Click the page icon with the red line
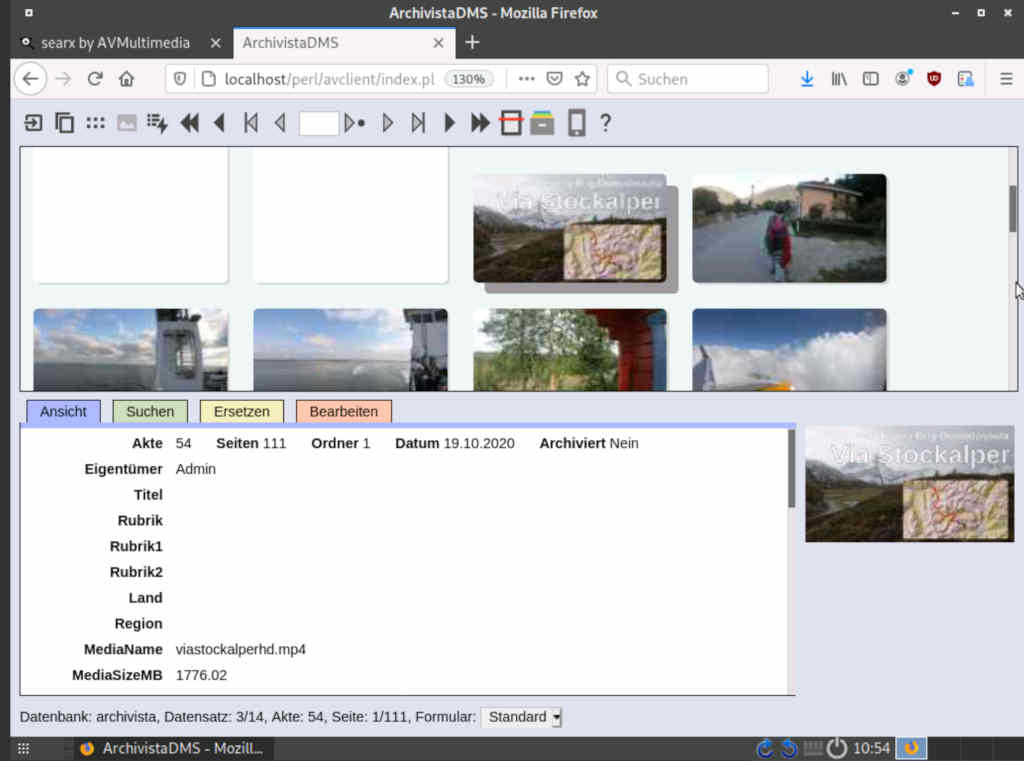Image resolution: width=1024 pixels, height=761 pixels. 511,123
